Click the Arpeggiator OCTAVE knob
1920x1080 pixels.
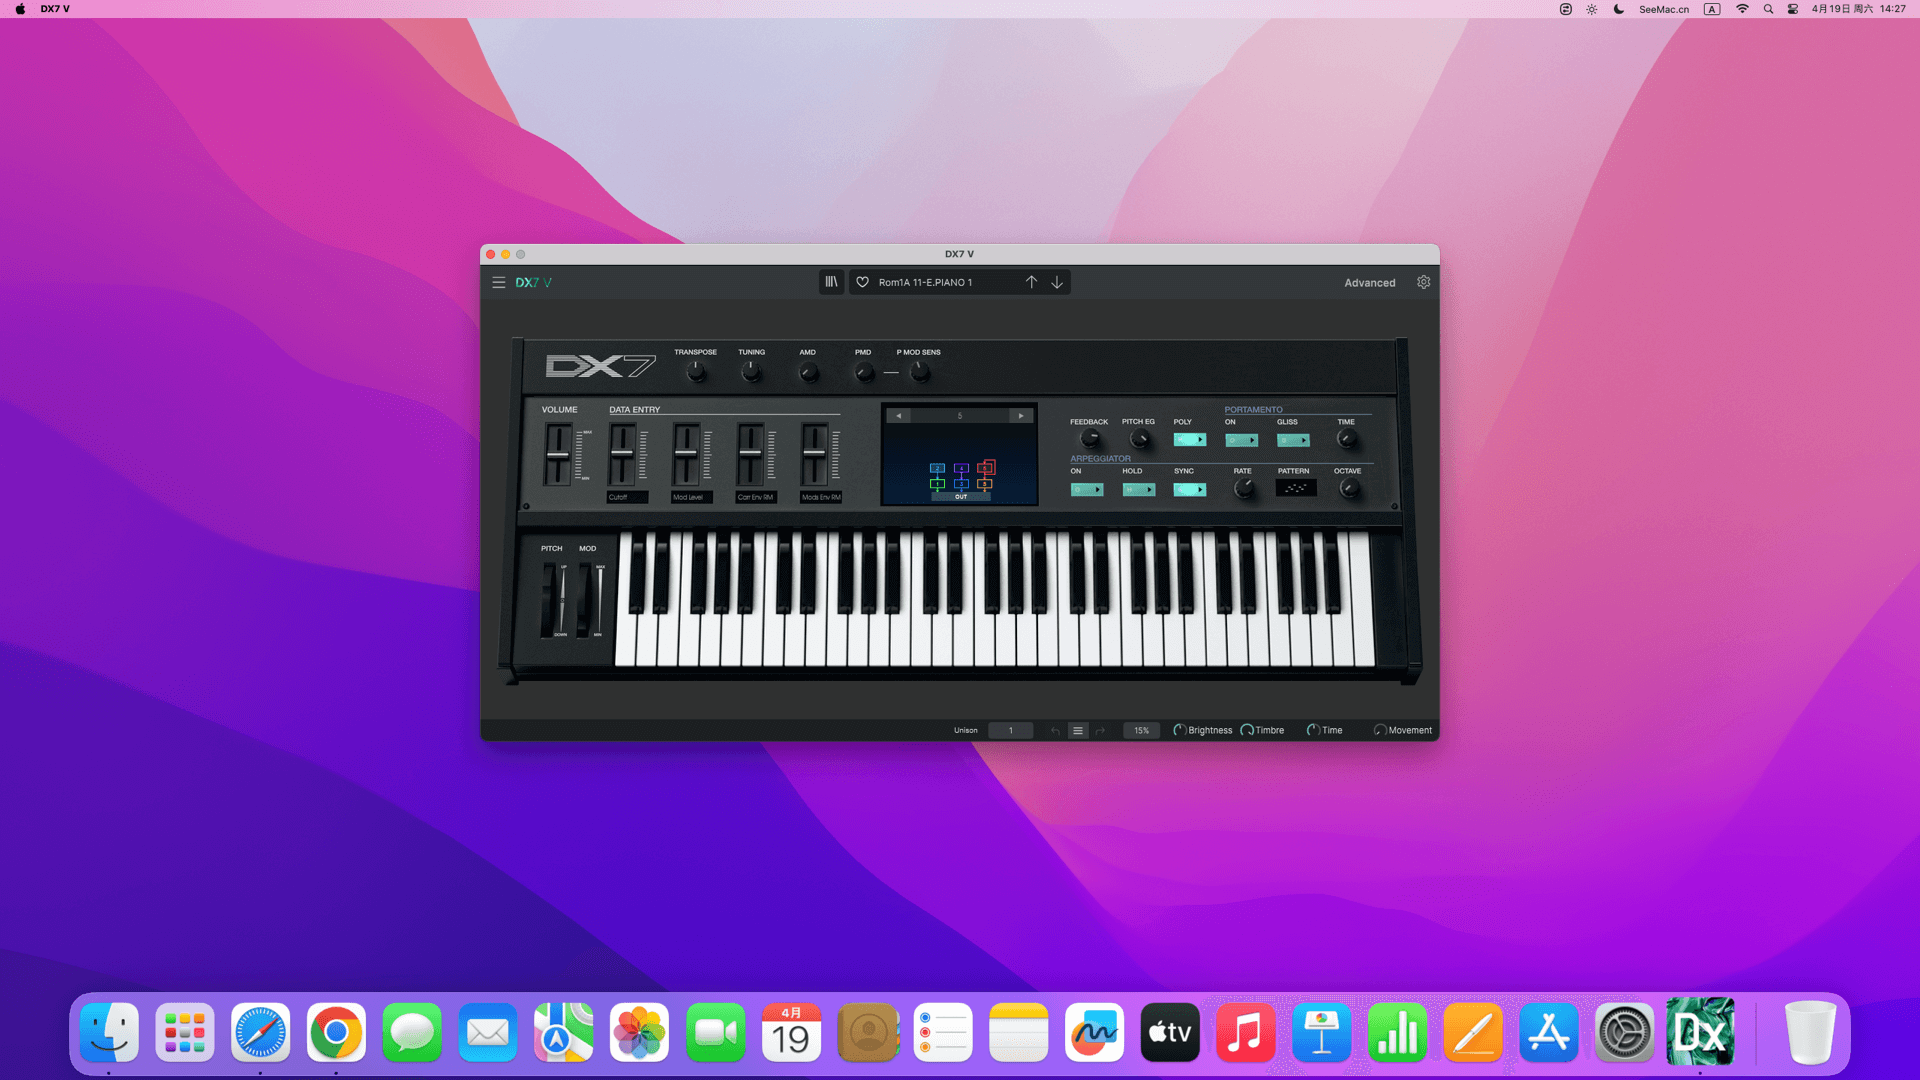pyautogui.click(x=1349, y=488)
